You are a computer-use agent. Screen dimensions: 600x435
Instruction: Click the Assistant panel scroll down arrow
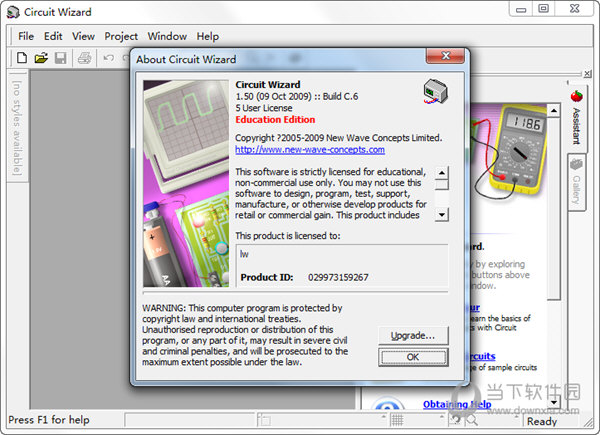tap(554, 402)
